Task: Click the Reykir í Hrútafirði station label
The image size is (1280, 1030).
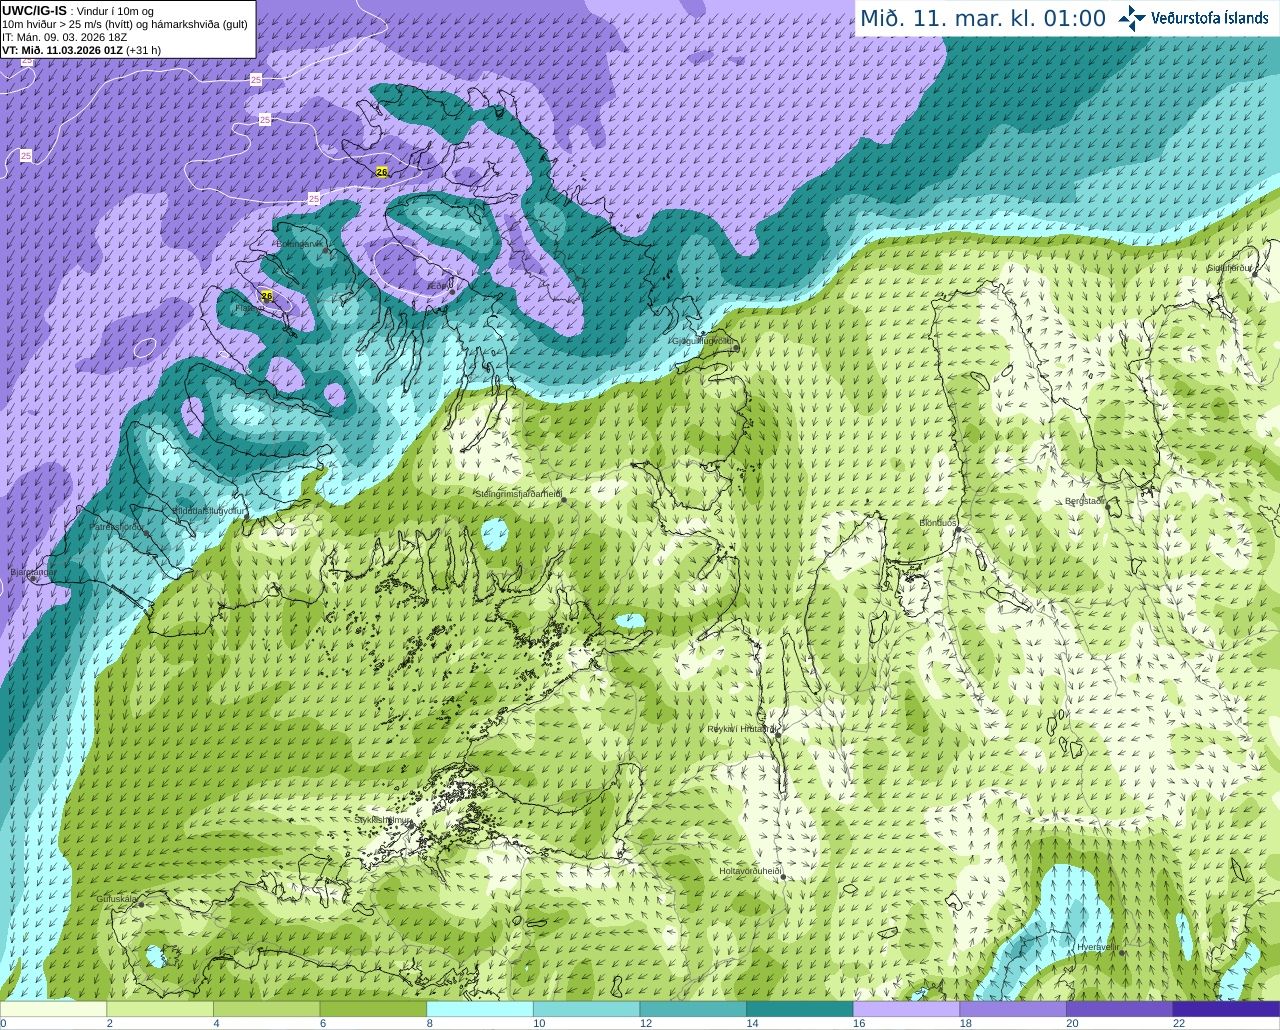Action: click(741, 729)
